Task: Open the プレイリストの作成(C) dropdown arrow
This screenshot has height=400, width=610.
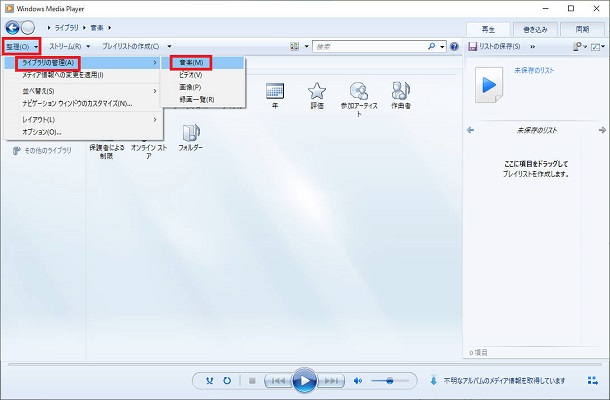Action: tap(169, 46)
